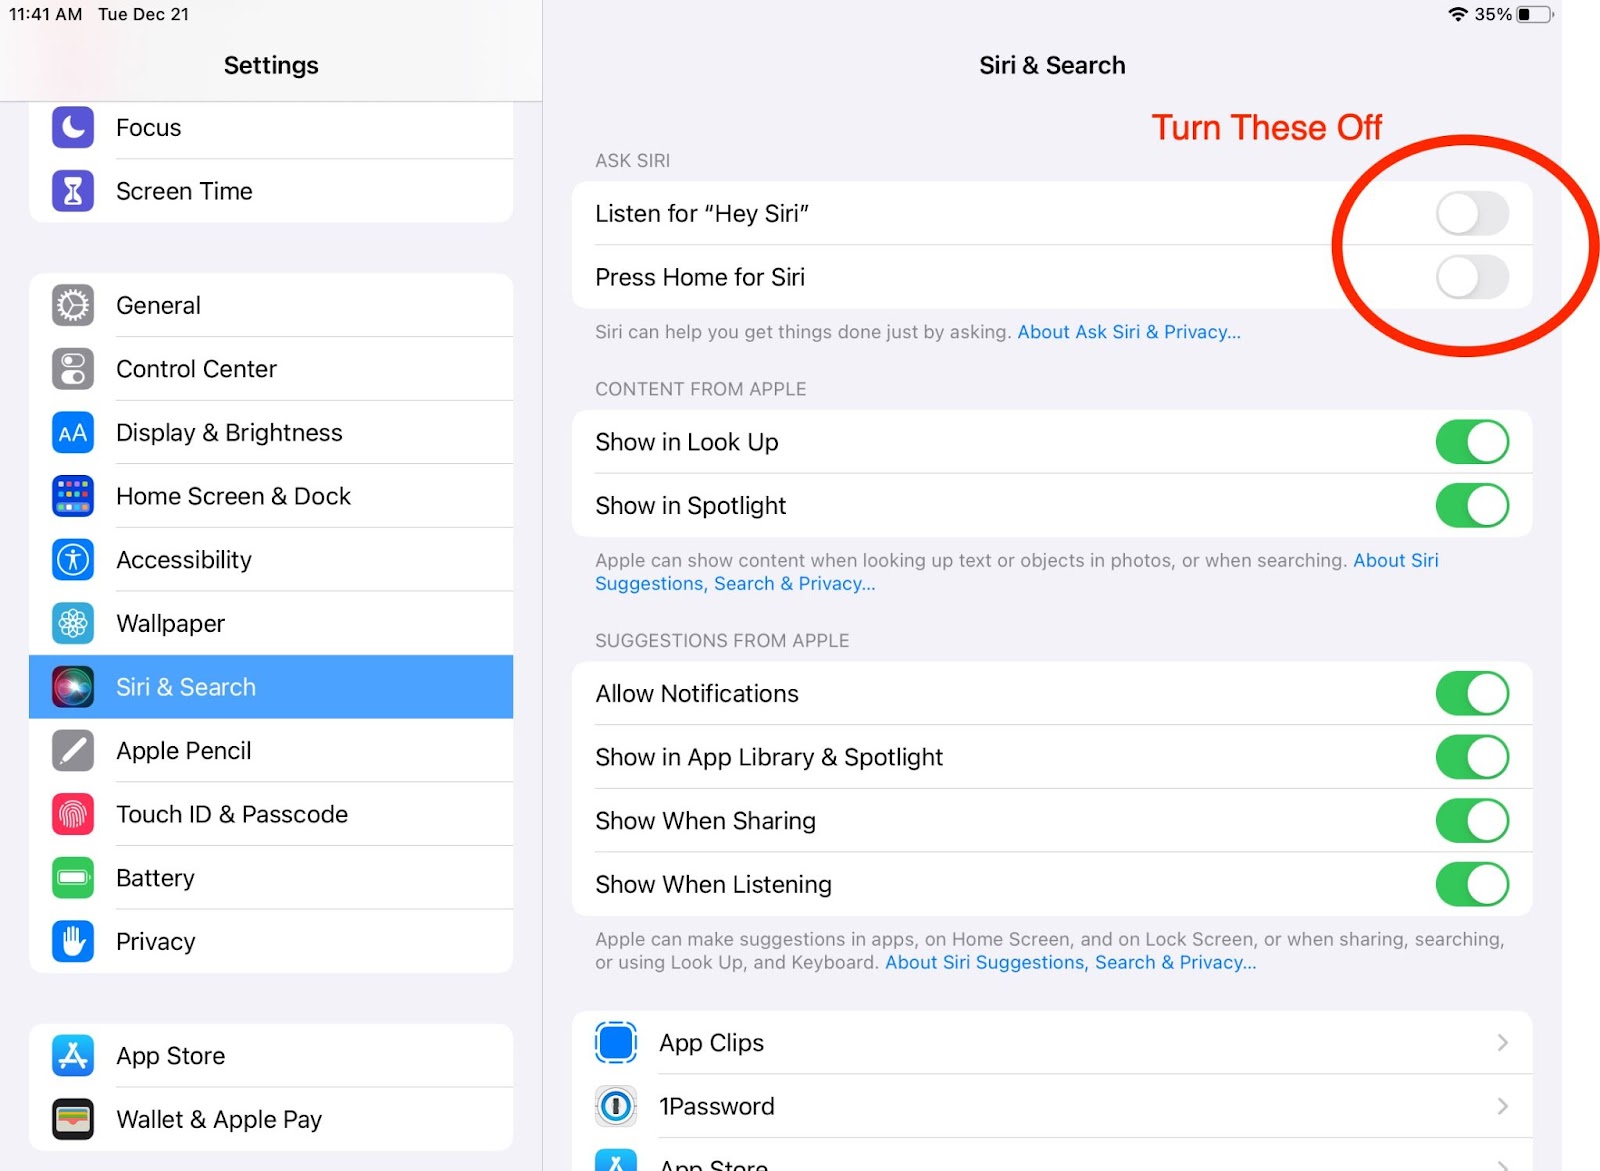Open Wallet & Apple Pay settings
Image resolution: width=1600 pixels, height=1171 pixels.
pyautogui.click(x=271, y=1120)
